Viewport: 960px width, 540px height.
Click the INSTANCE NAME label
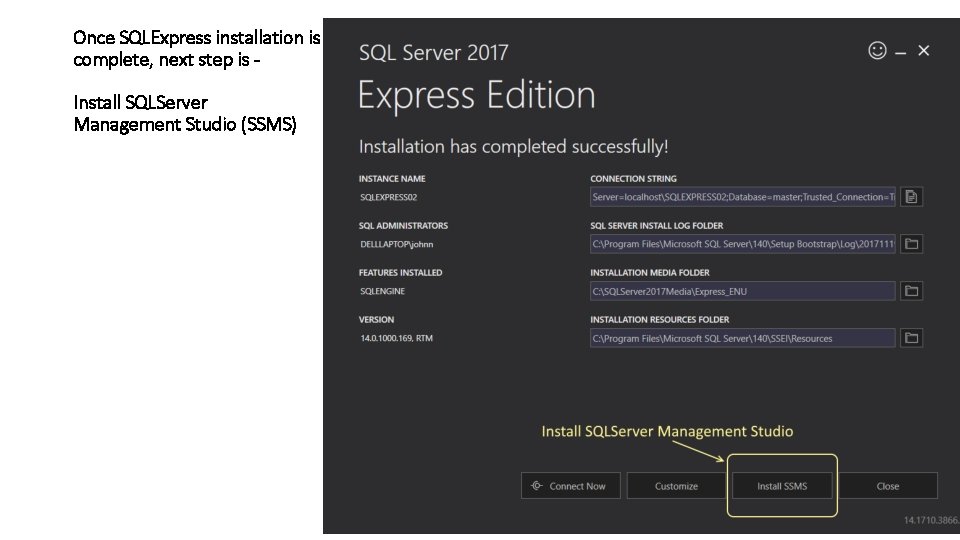(x=392, y=179)
